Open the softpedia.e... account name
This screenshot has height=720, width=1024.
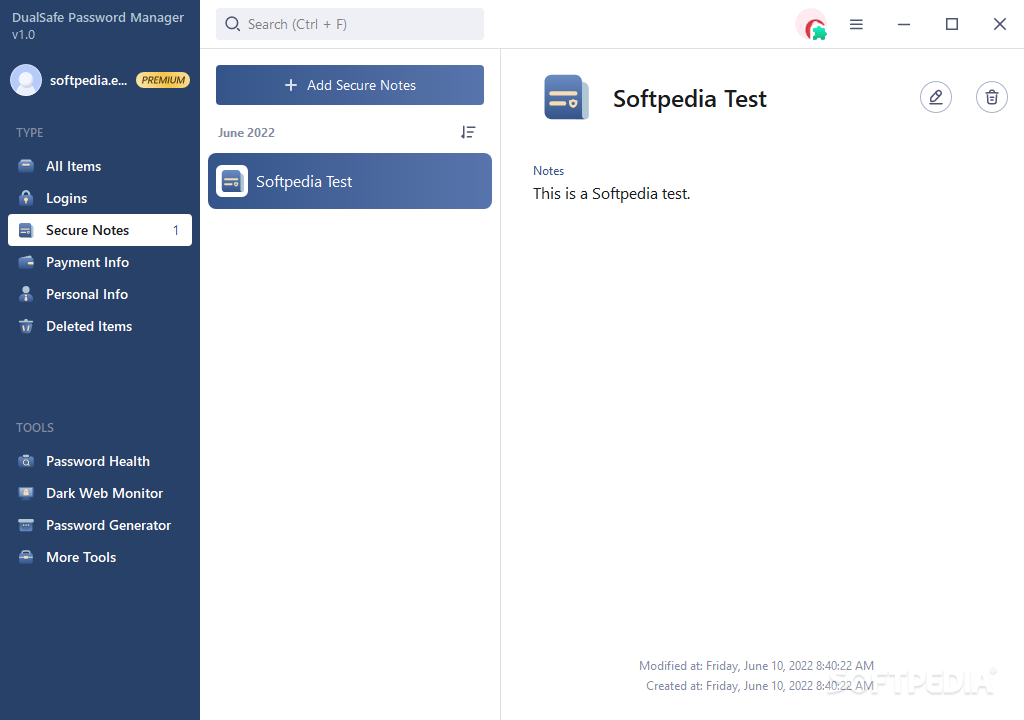pyautogui.click(x=89, y=80)
